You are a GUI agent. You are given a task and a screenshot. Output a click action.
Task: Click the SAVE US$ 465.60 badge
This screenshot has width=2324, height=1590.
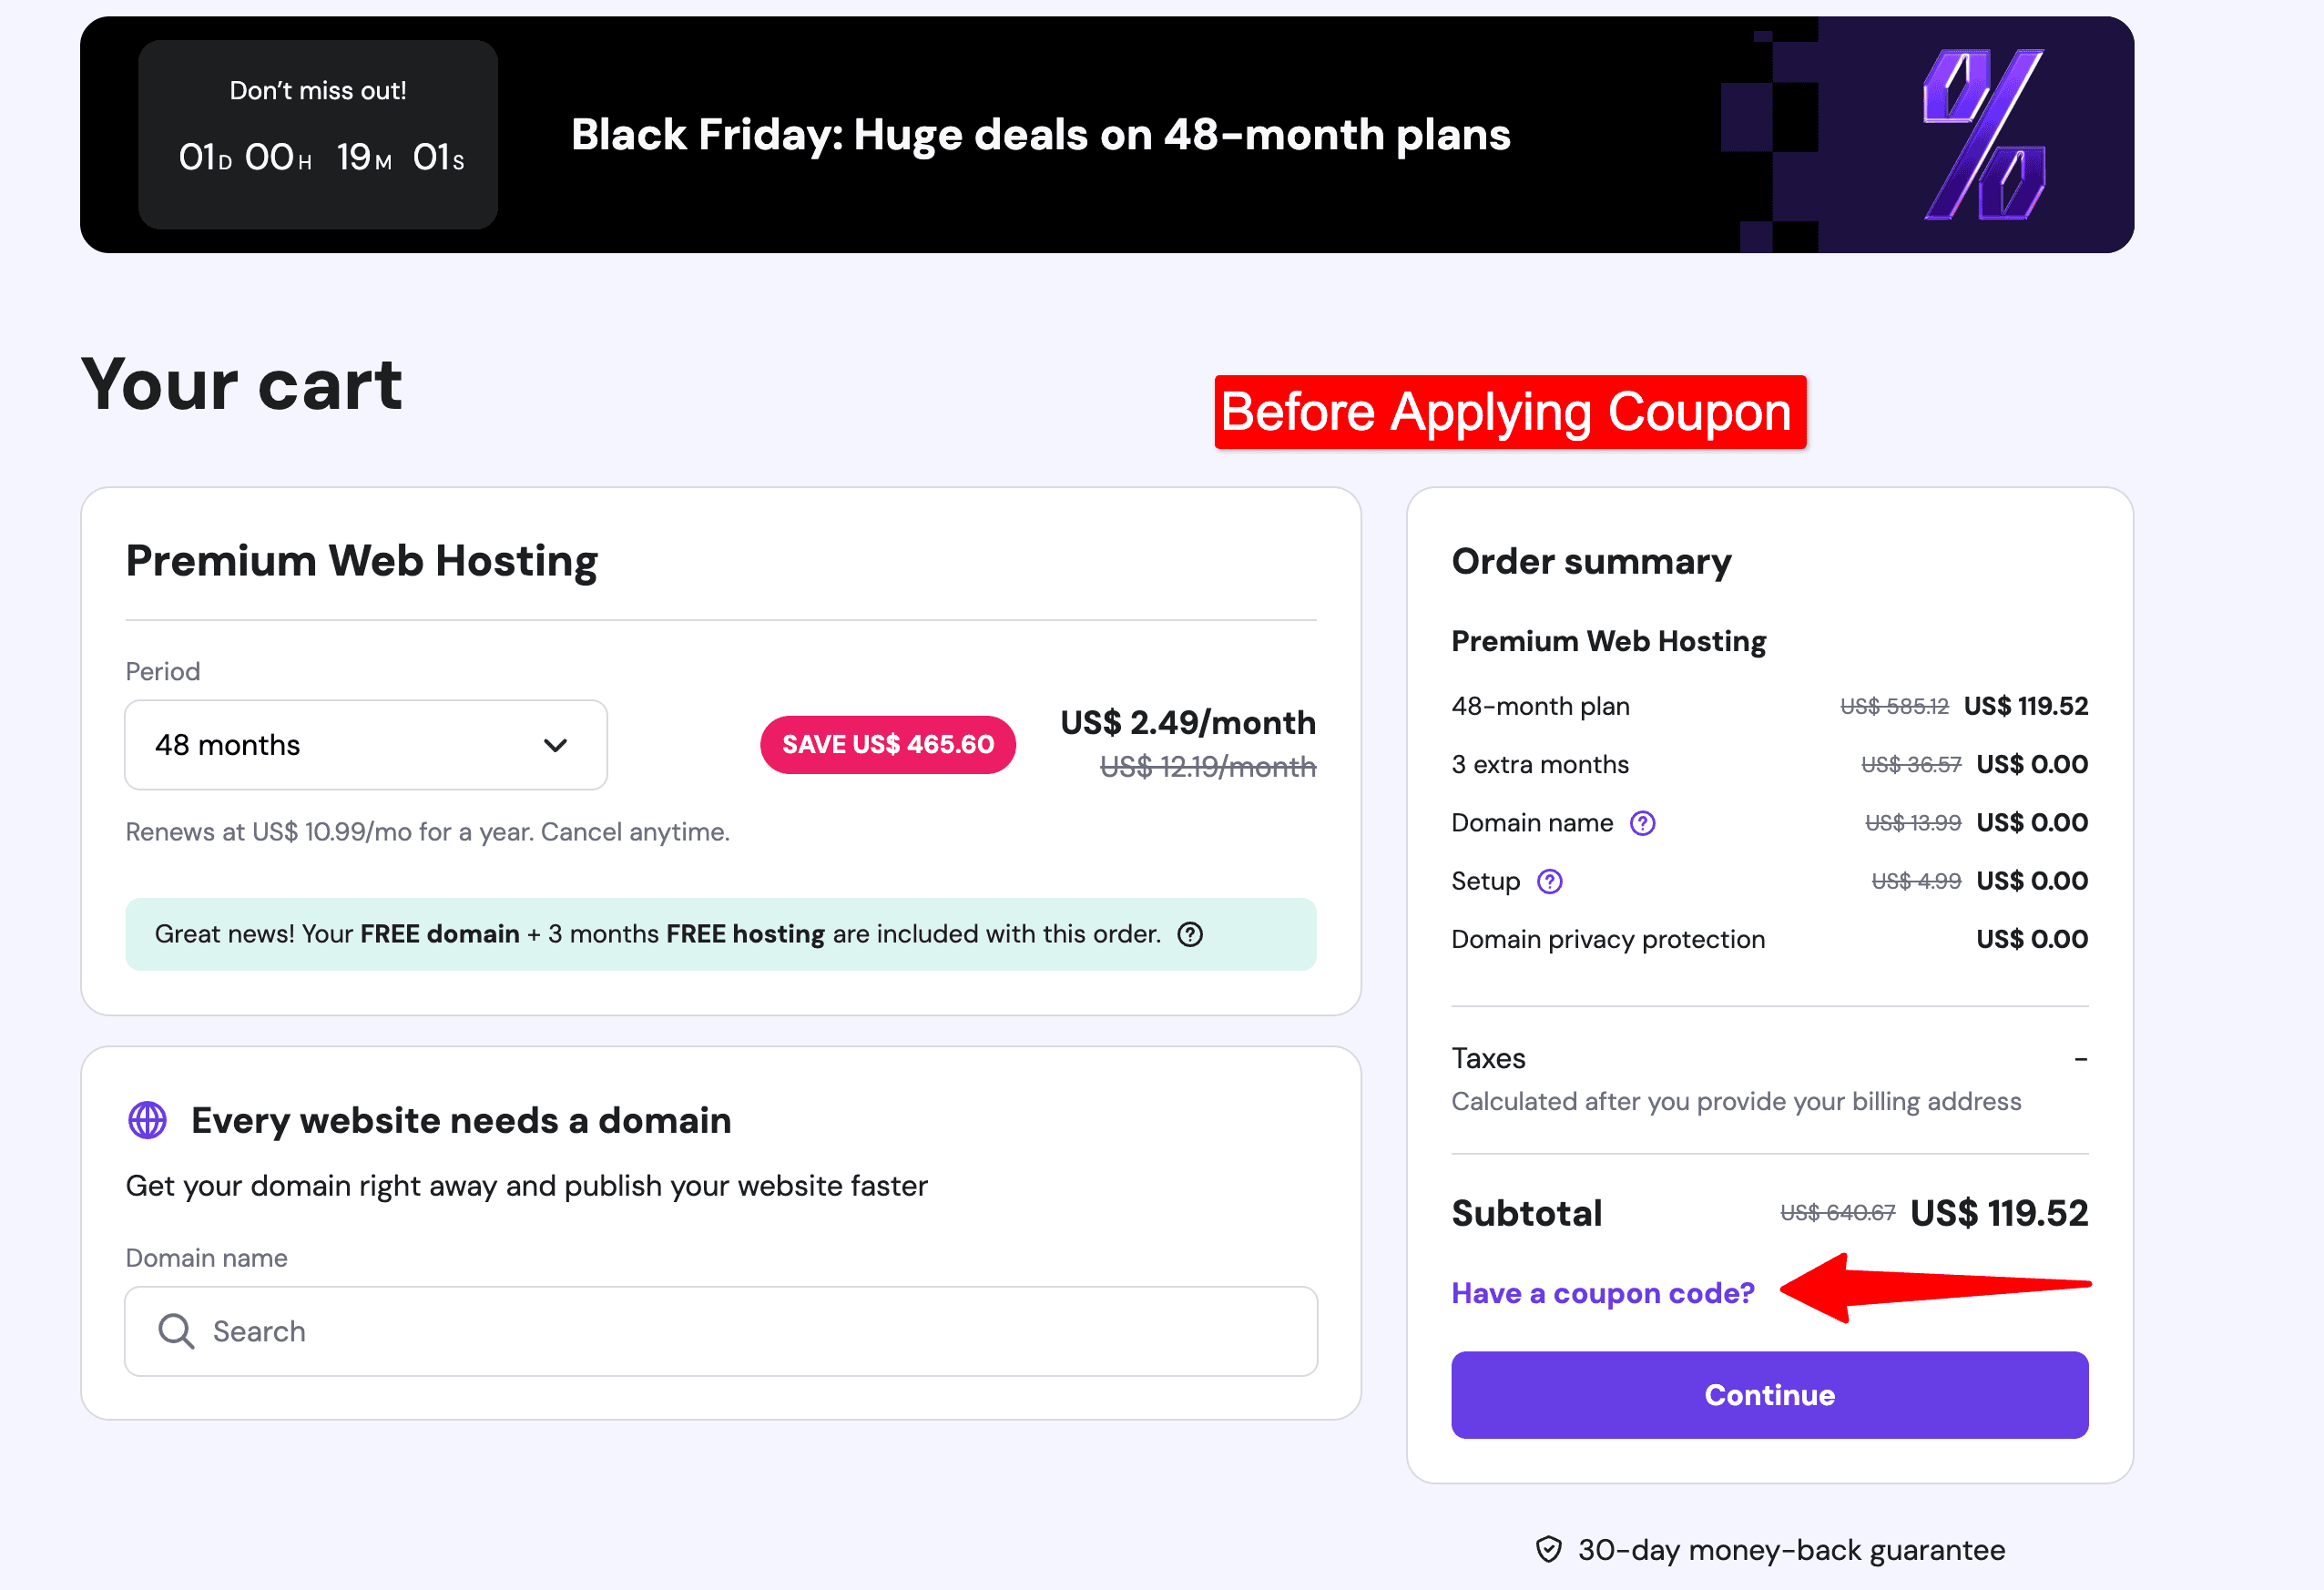(x=887, y=744)
